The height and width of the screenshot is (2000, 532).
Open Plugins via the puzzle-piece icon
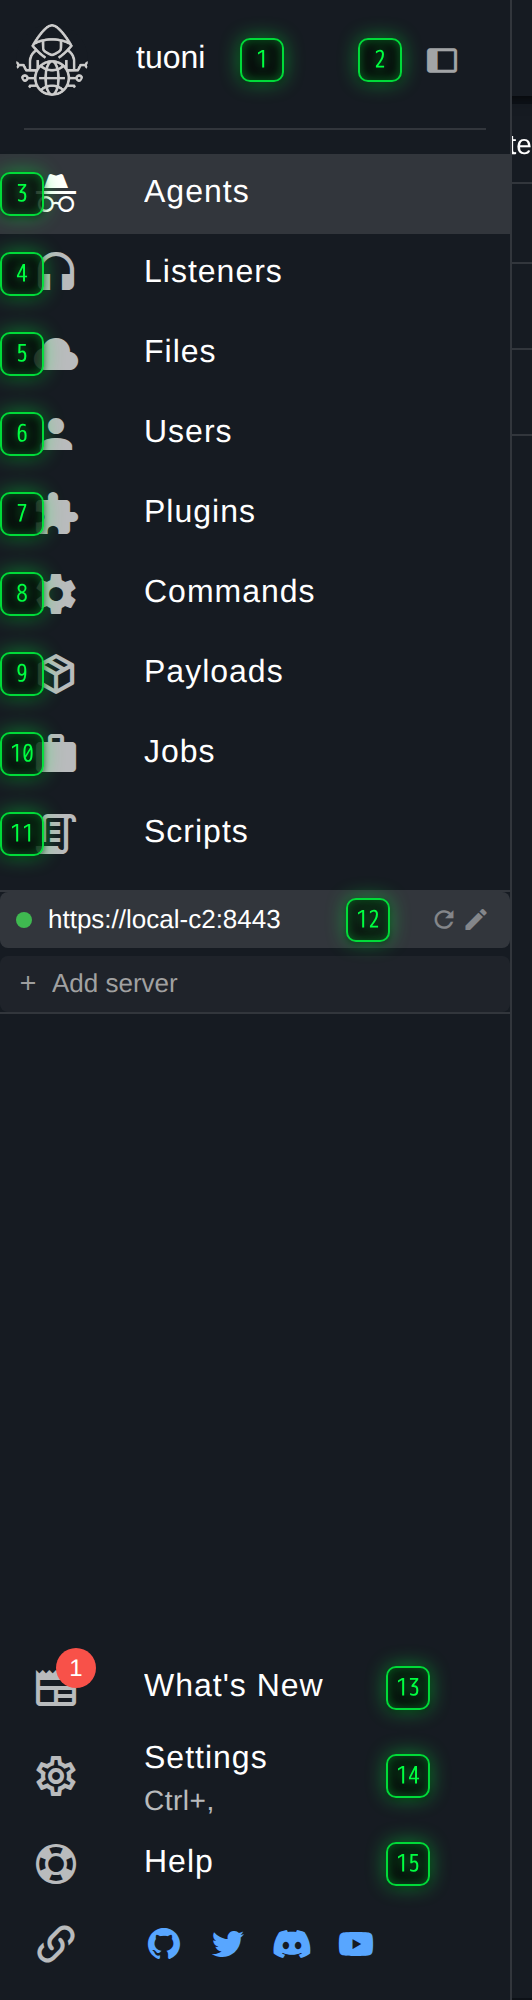[x=57, y=513]
